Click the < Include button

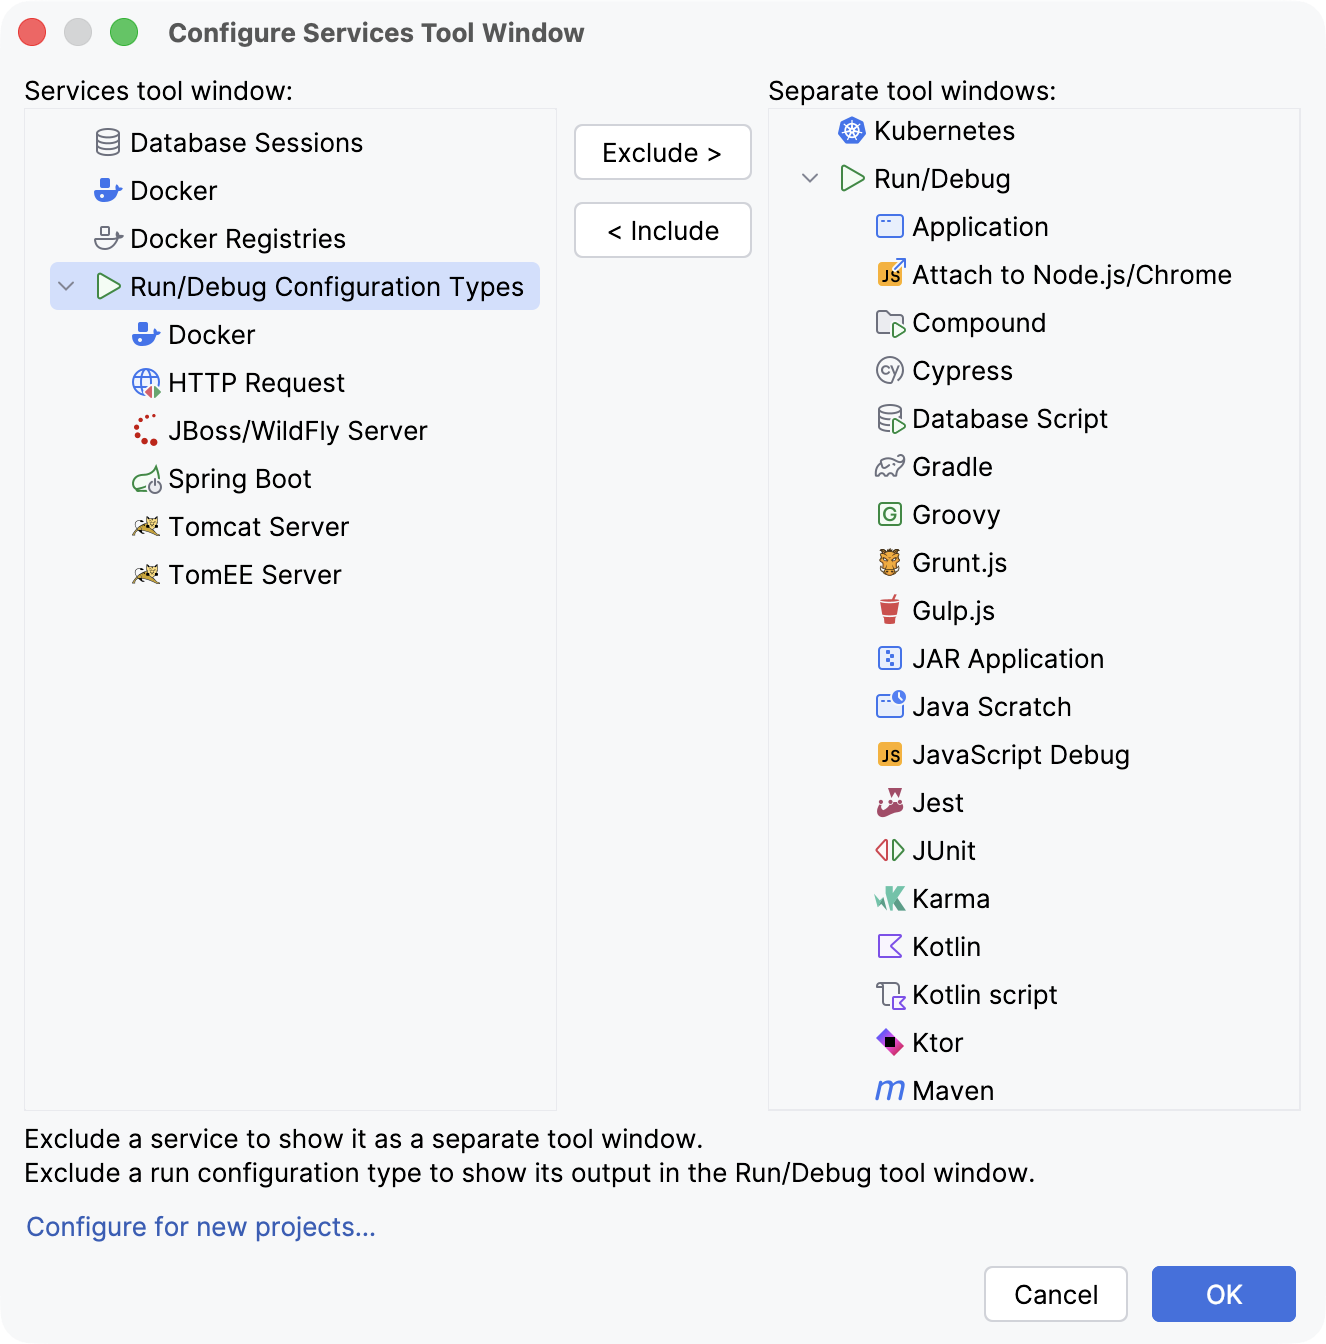[663, 230]
